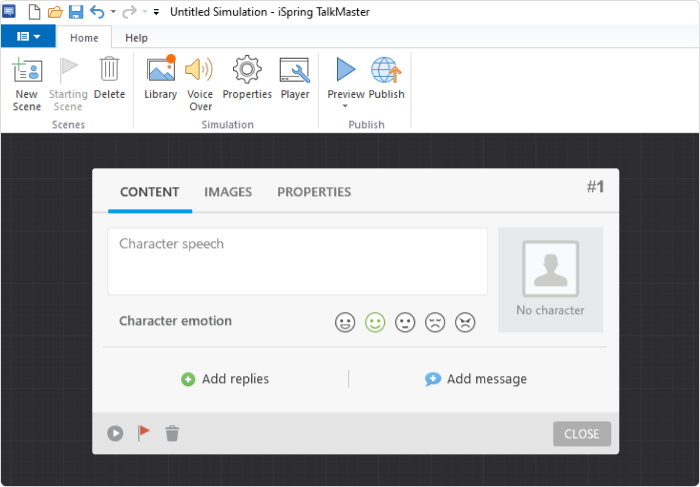Image resolution: width=700 pixels, height=487 pixels.
Task: Select the sad face emotion
Action: 435,322
